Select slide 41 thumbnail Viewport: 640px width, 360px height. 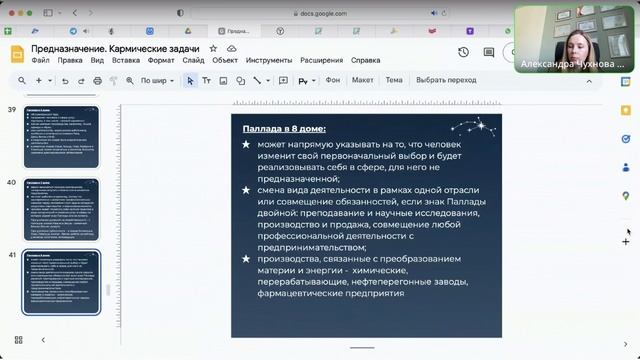click(61, 282)
